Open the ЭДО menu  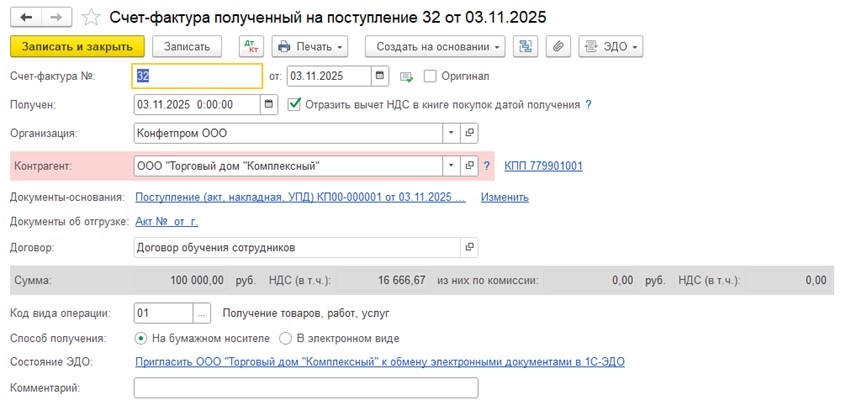click(610, 47)
